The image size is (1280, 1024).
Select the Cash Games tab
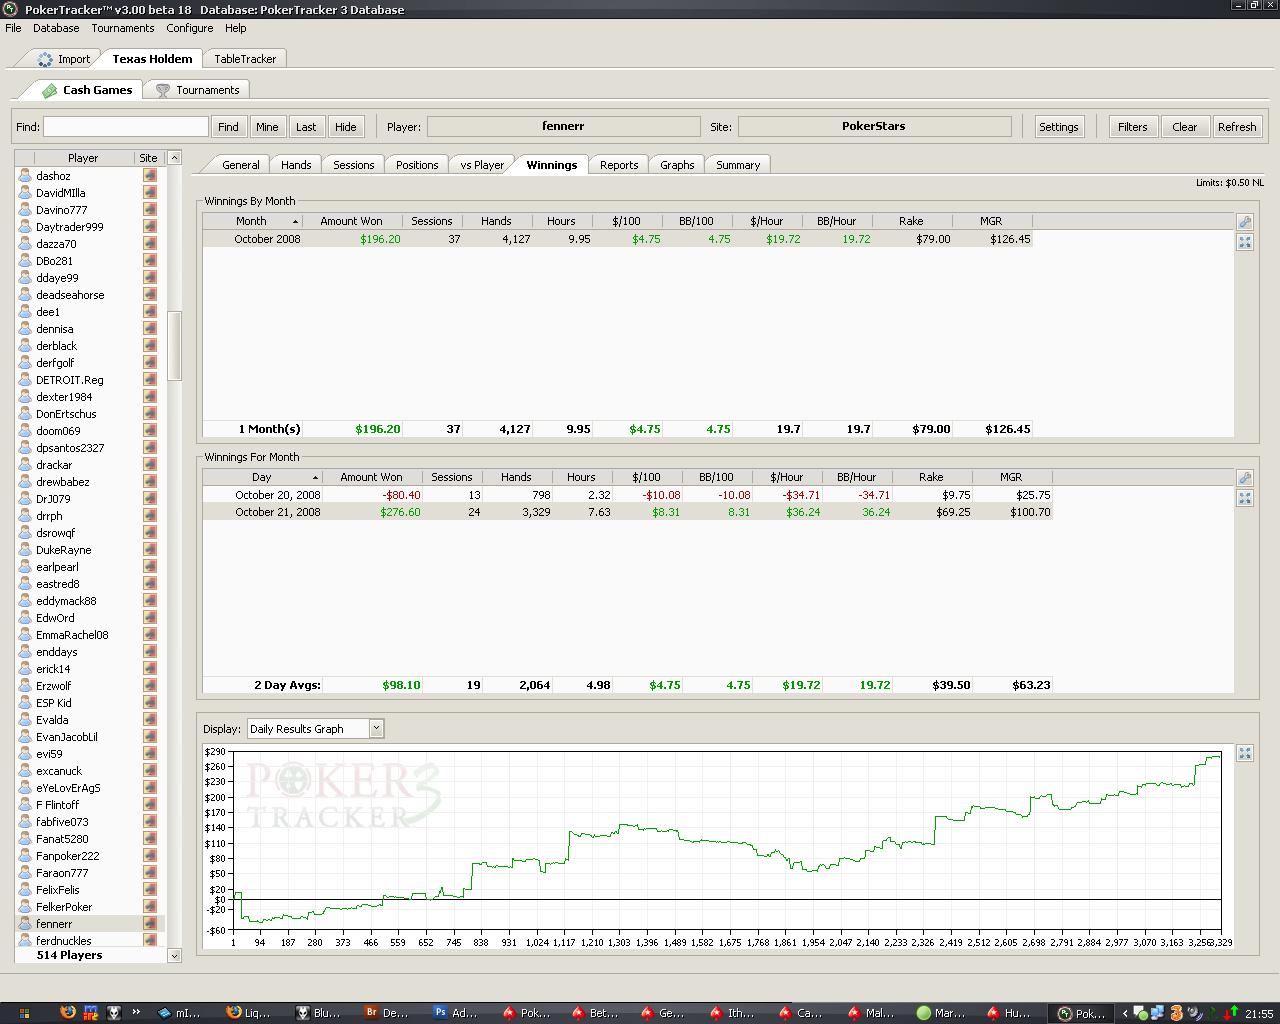point(86,90)
